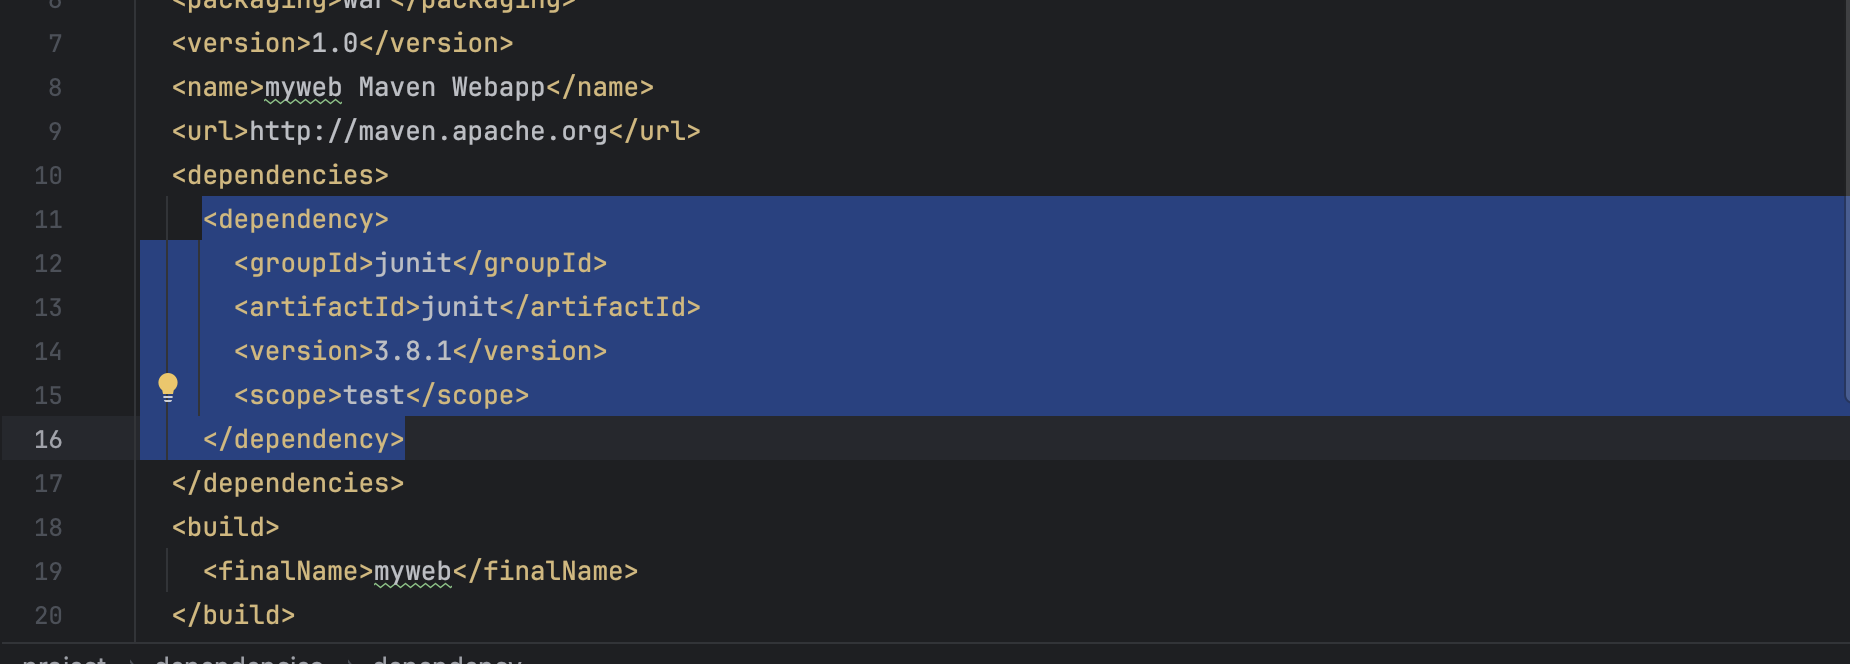
Task: Click line number 16 in gutter
Action: (48, 440)
